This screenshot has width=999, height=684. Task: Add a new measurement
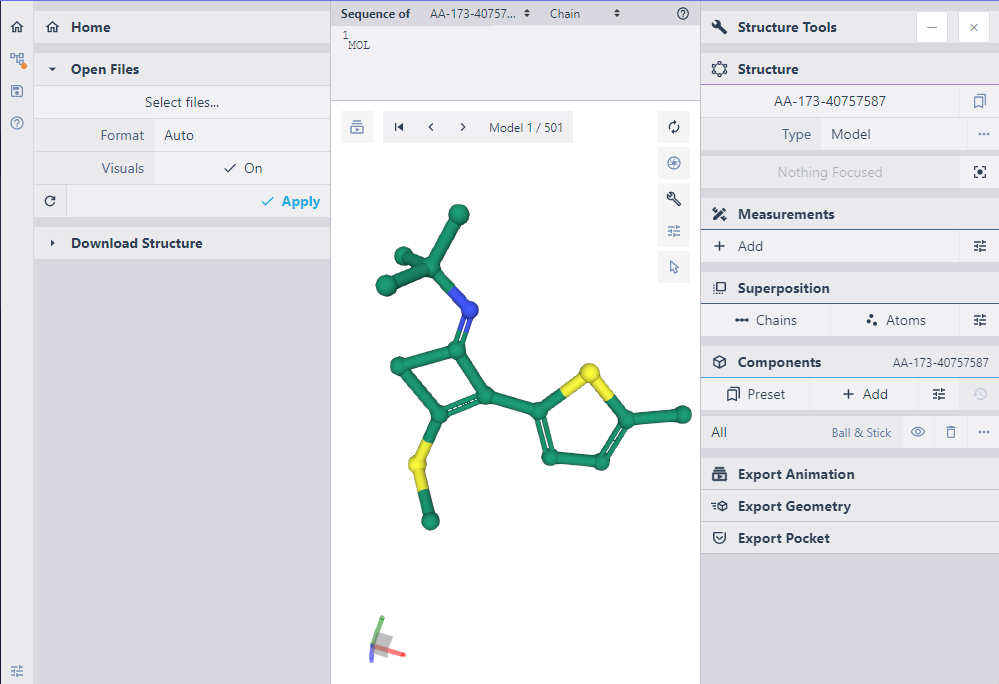(830, 246)
